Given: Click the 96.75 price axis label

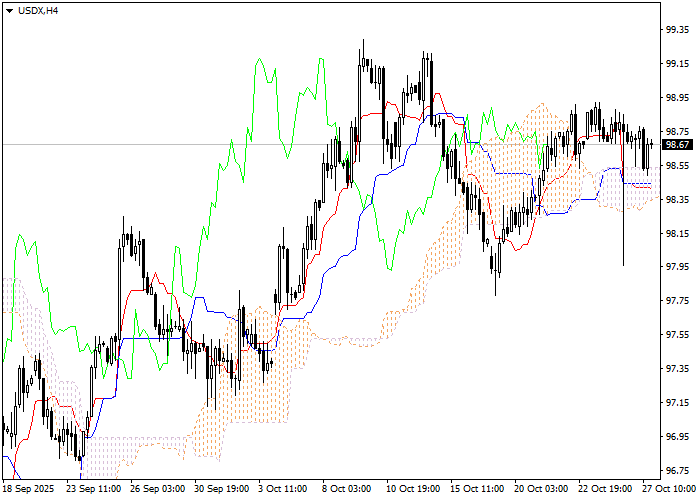Looking at the screenshot, I should coord(677,470).
